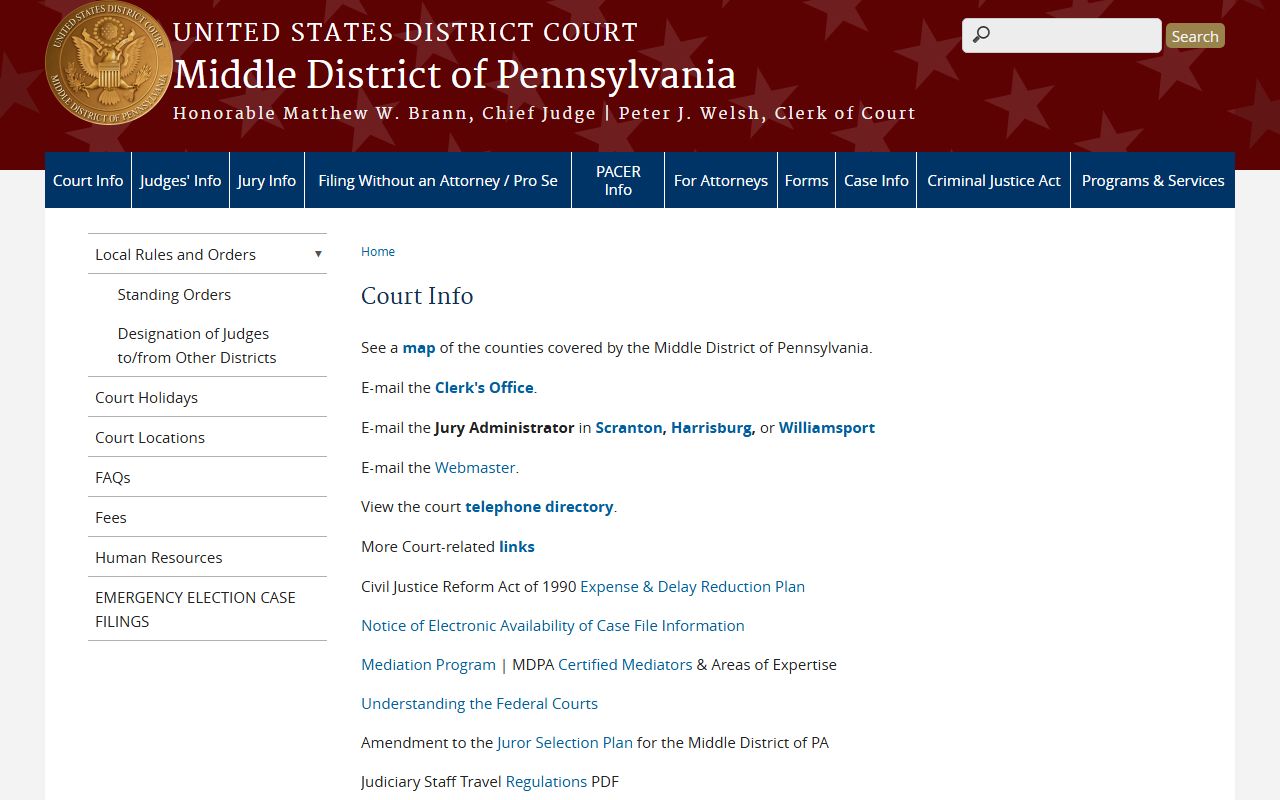Open the Travel Regulations PDF link

coord(546,781)
